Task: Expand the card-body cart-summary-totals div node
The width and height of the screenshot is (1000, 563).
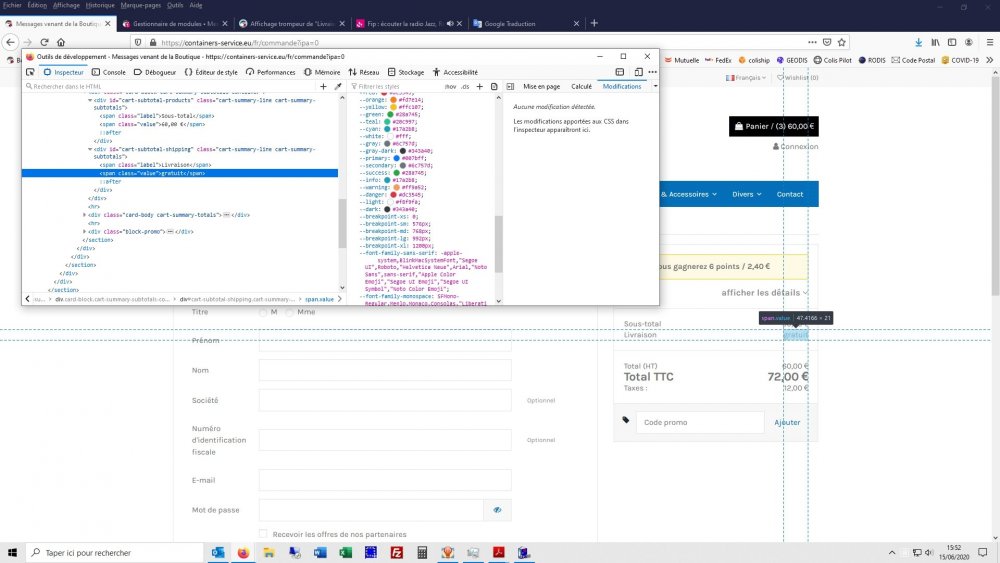Action: point(85,215)
